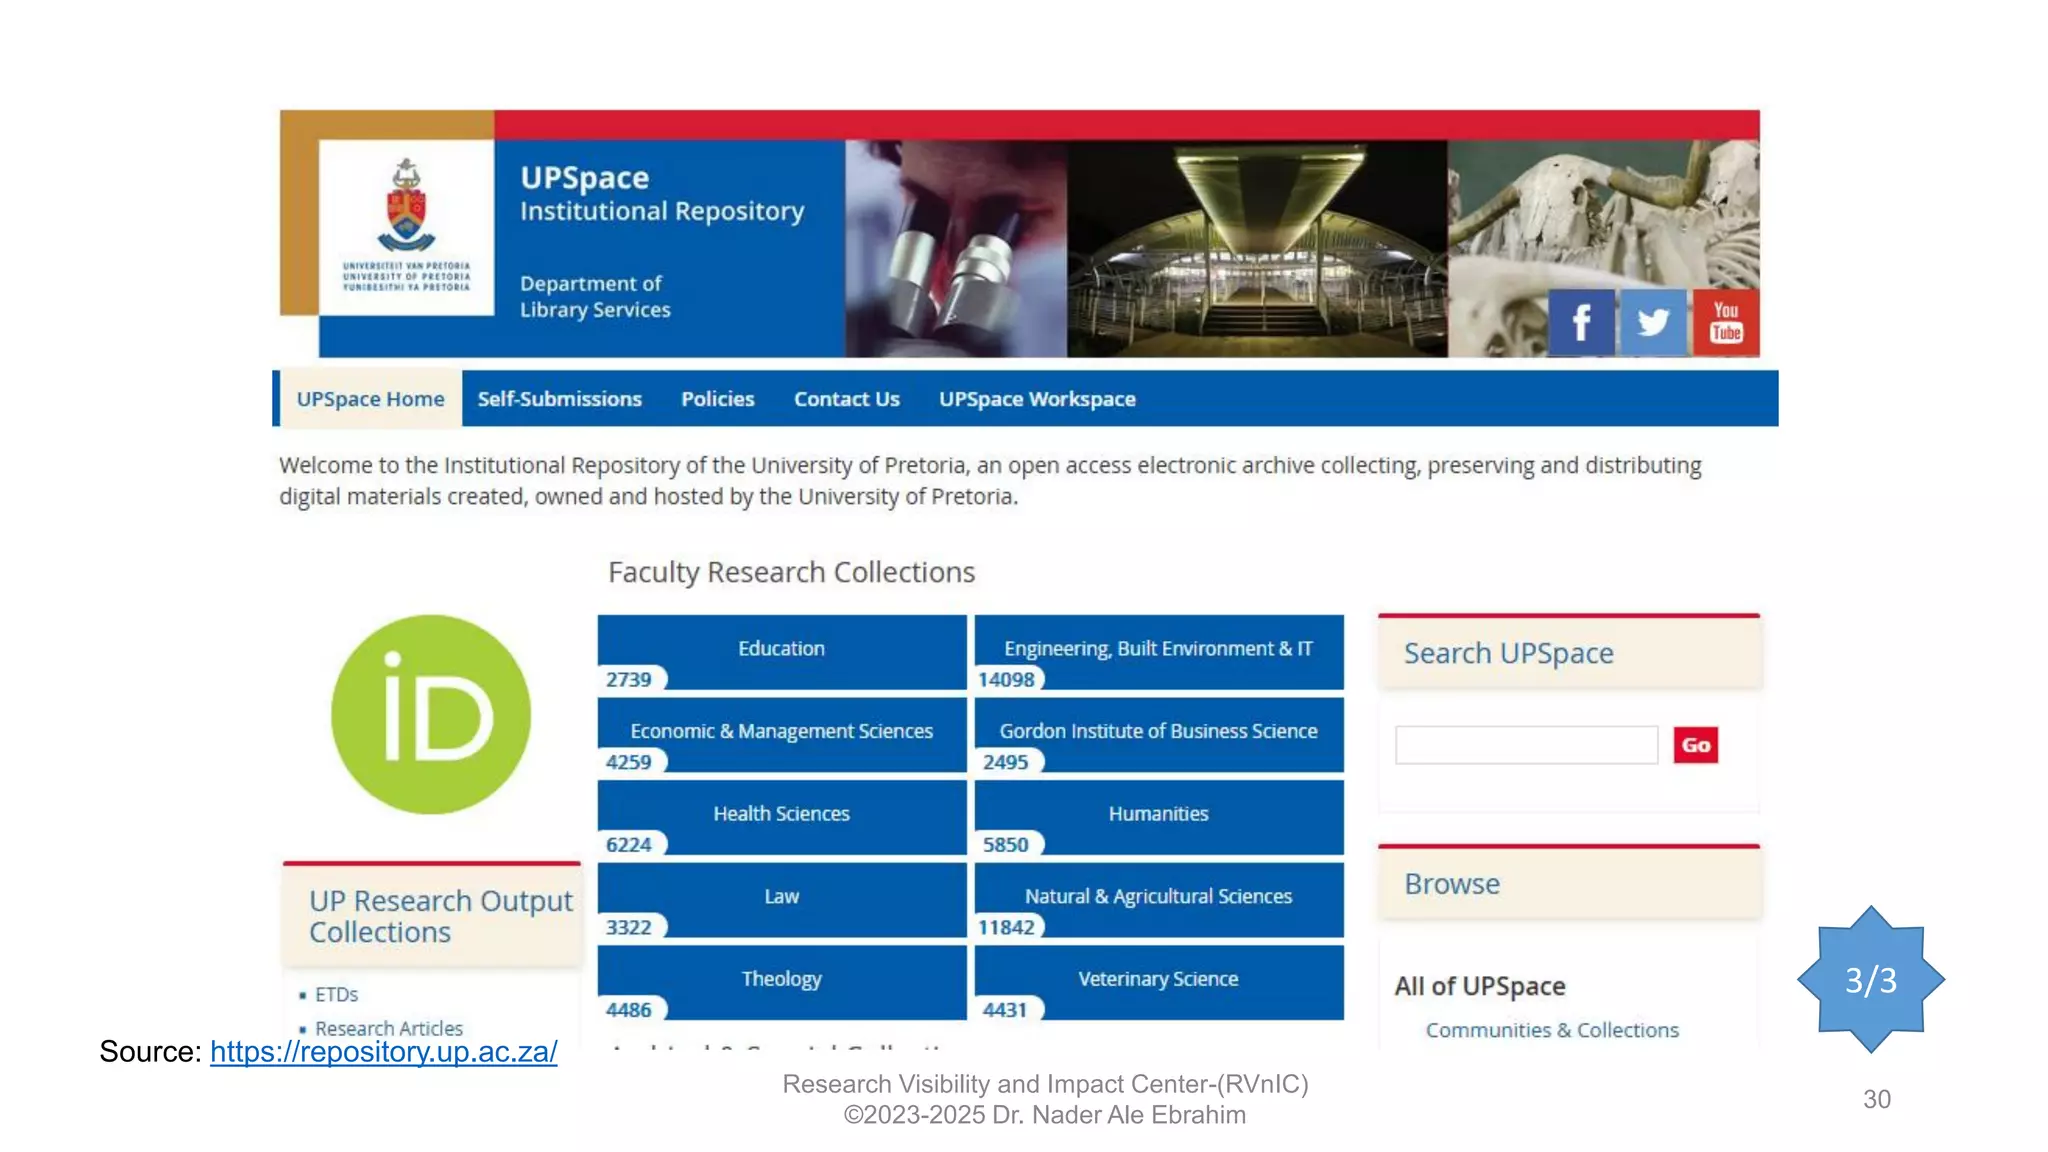Screen dimensions: 2048x1152
Task: Open the Contact Us page
Action: coord(846,399)
